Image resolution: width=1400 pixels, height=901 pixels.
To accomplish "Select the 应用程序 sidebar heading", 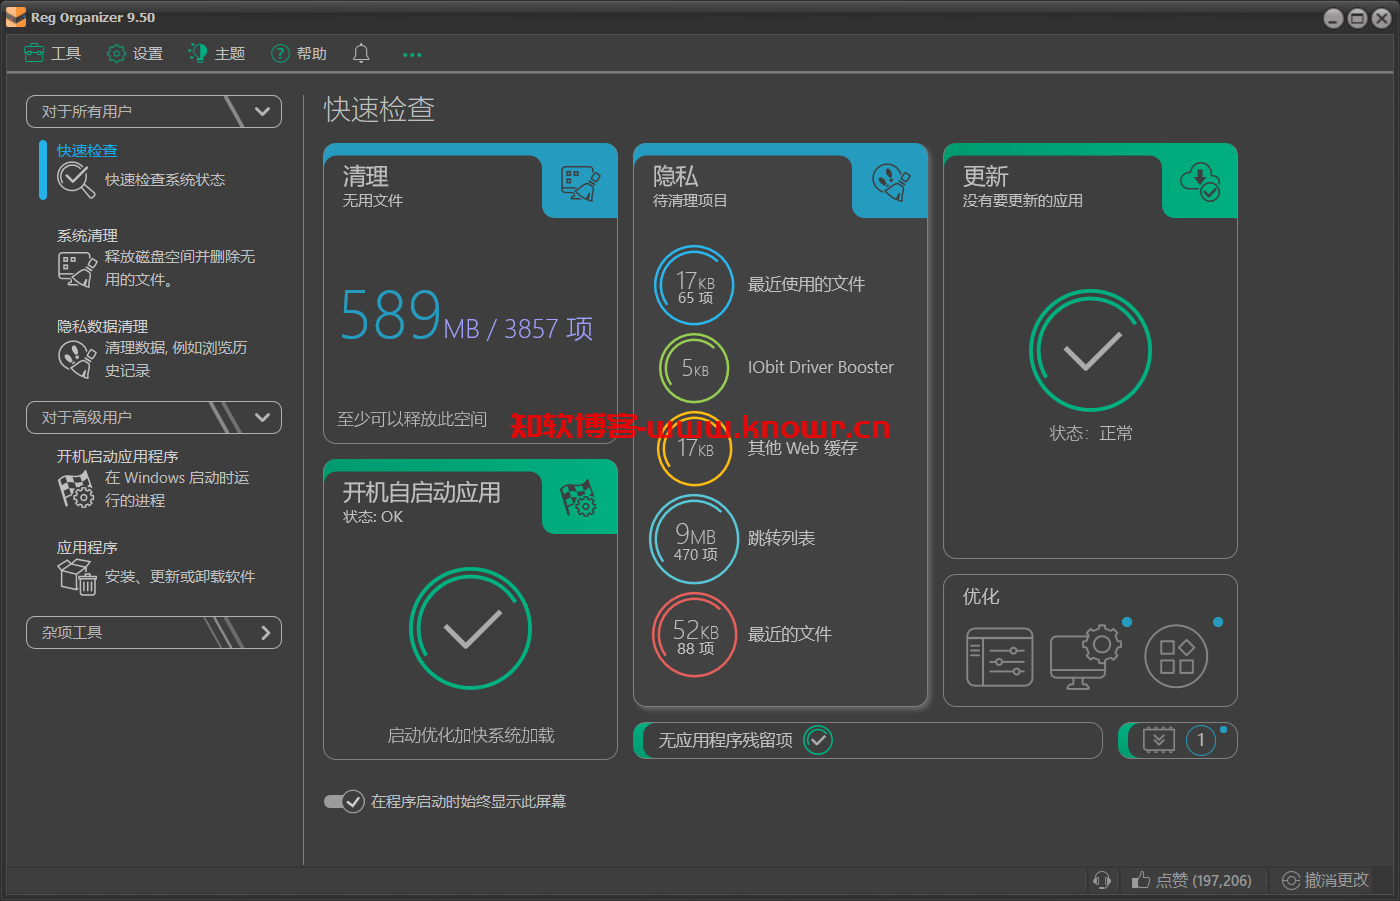I will click(87, 547).
